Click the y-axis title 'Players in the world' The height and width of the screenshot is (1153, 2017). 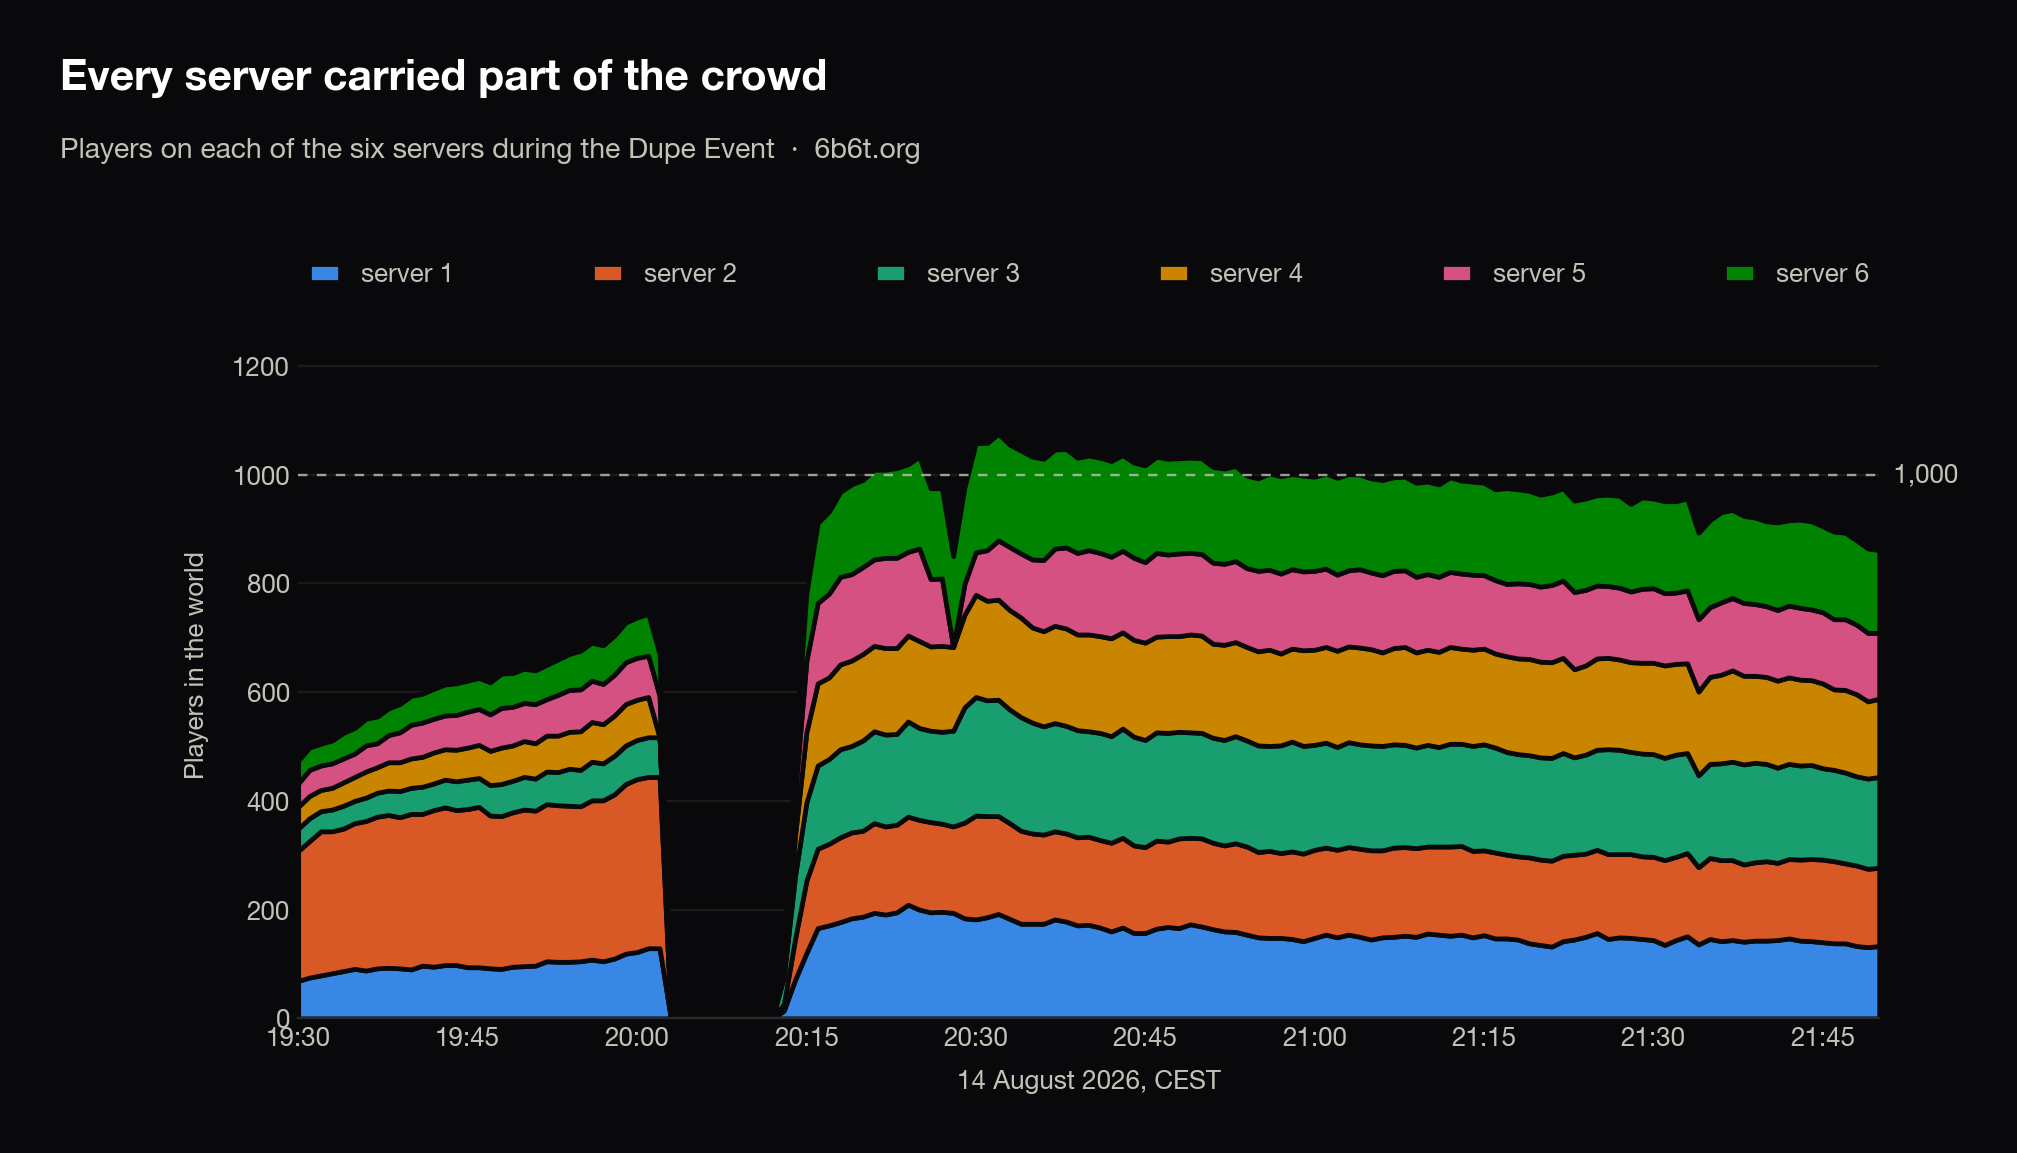tap(194, 666)
